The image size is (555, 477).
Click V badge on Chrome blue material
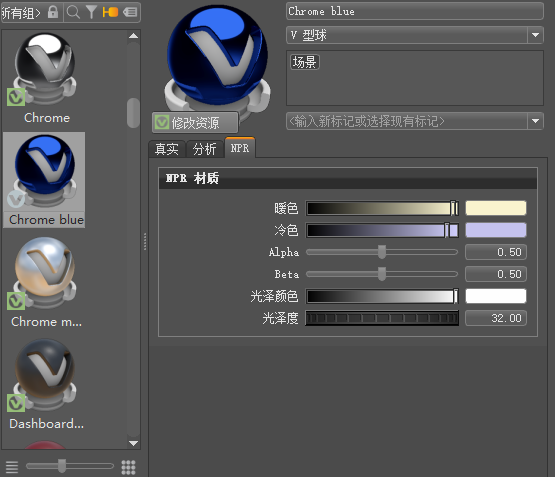[x=16, y=199]
